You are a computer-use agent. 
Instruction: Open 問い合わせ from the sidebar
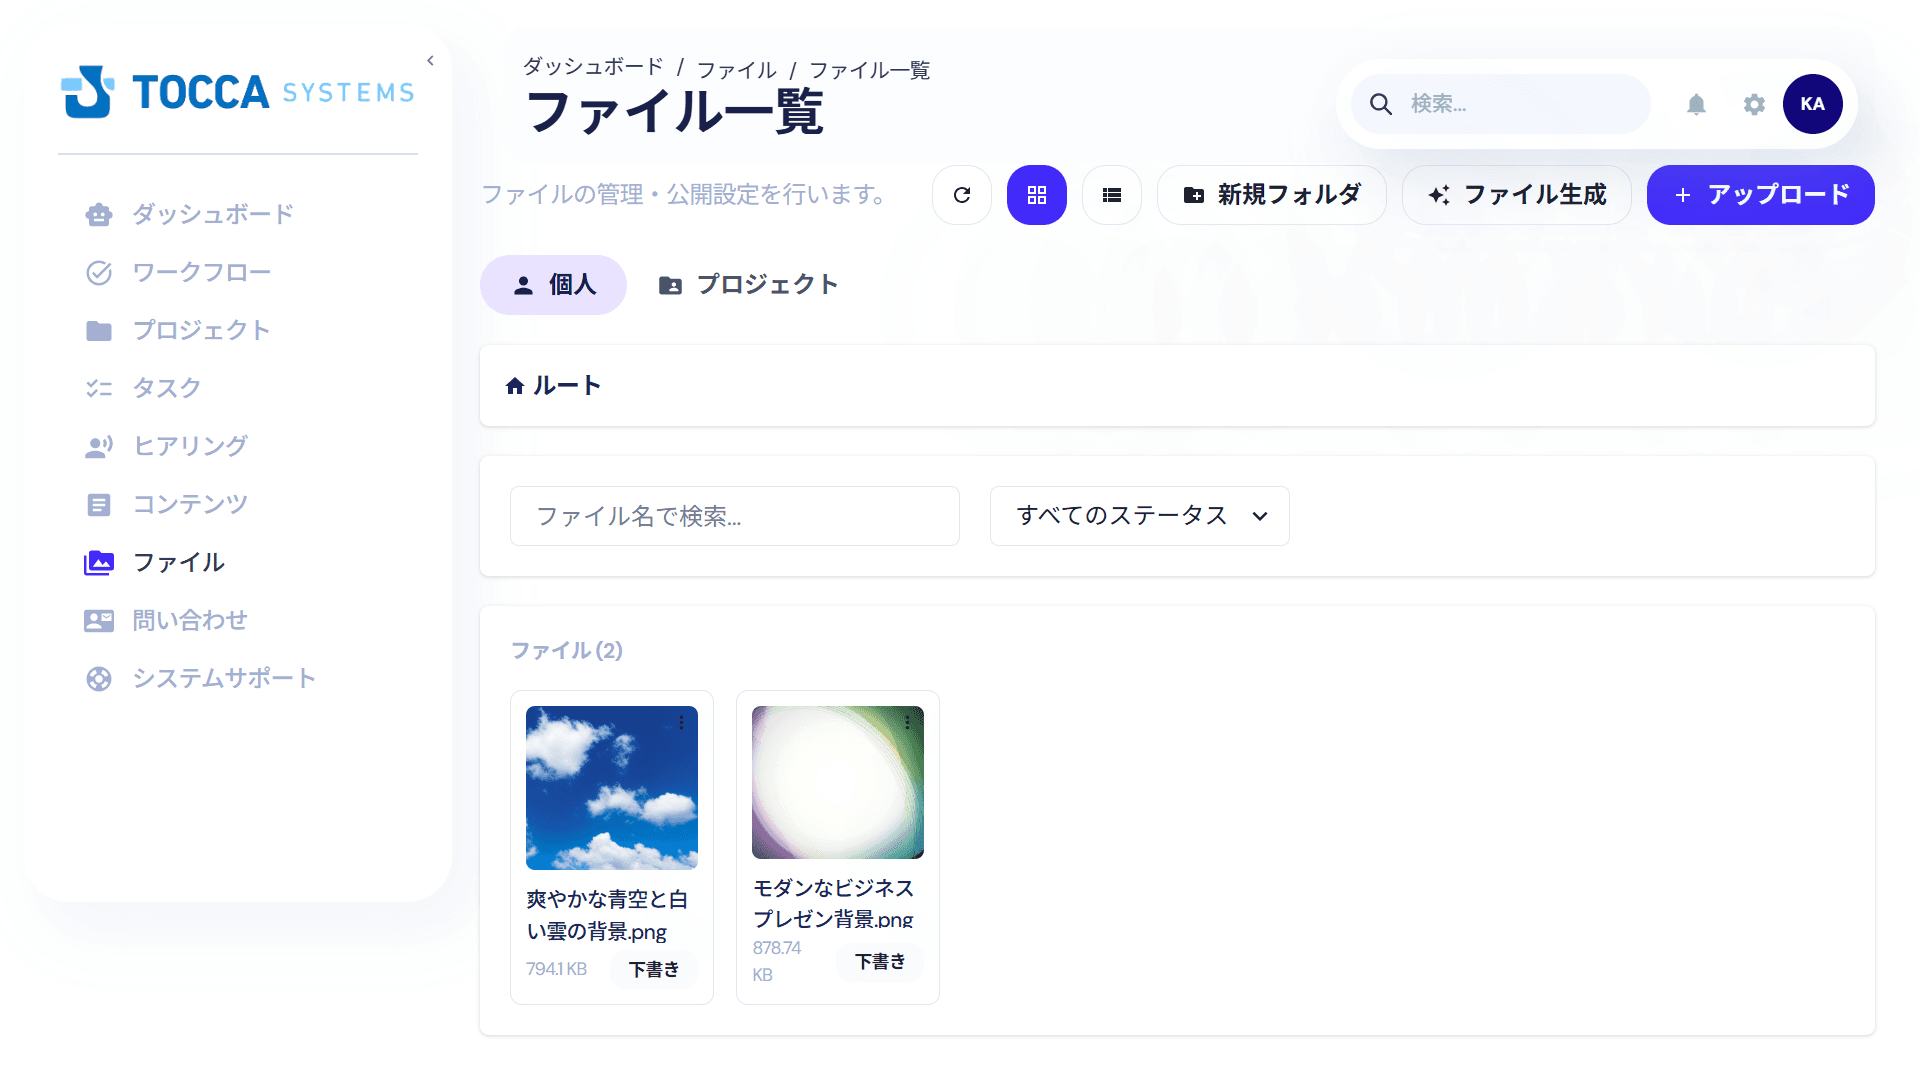click(x=190, y=620)
